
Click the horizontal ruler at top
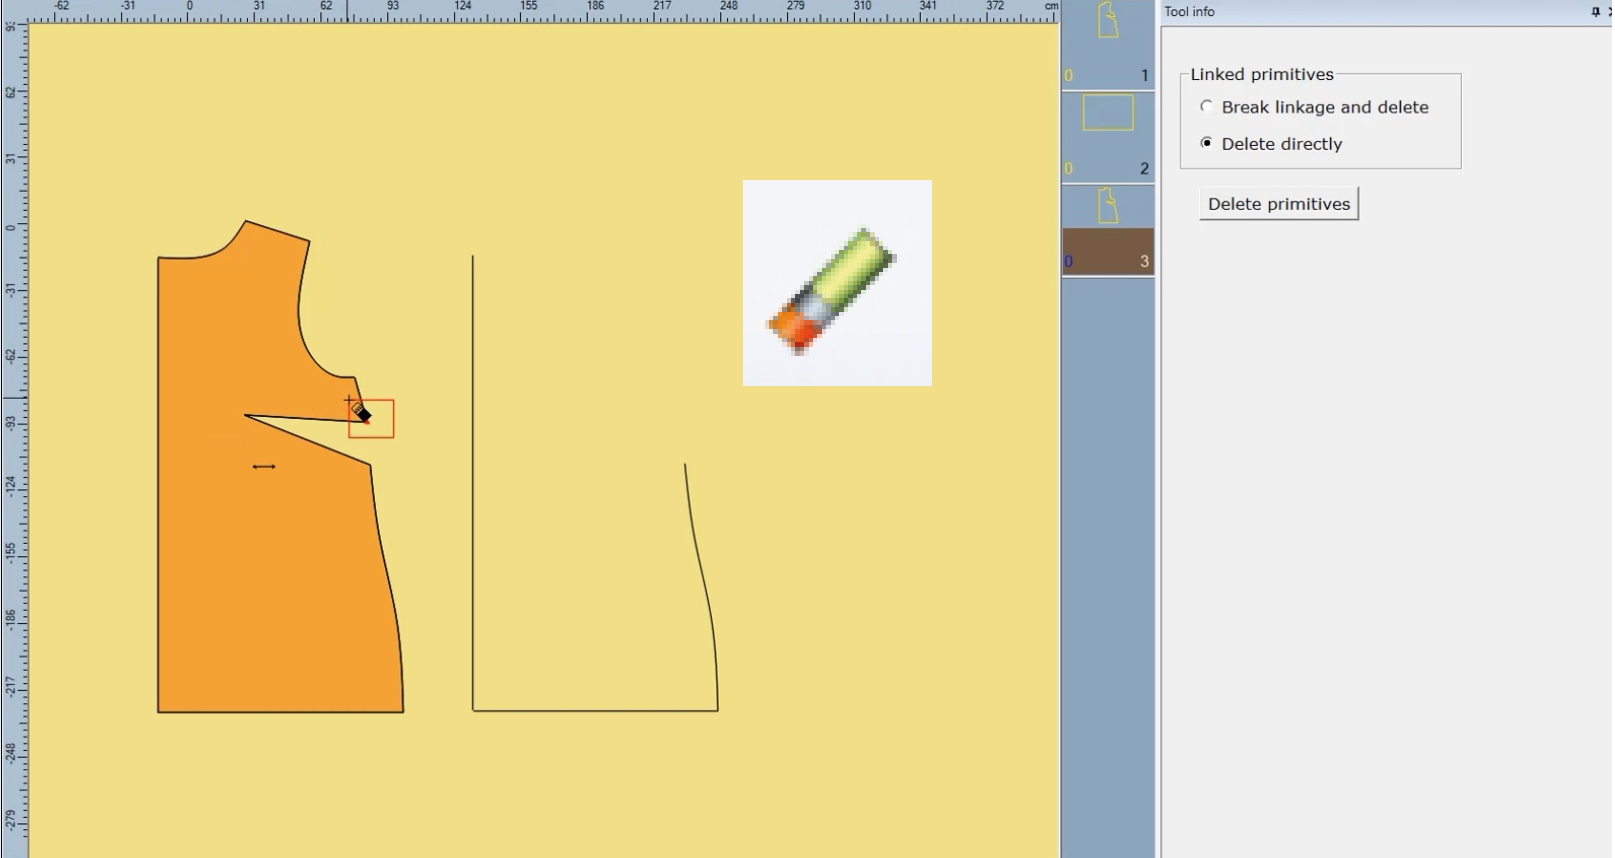pyautogui.click(x=540, y=11)
